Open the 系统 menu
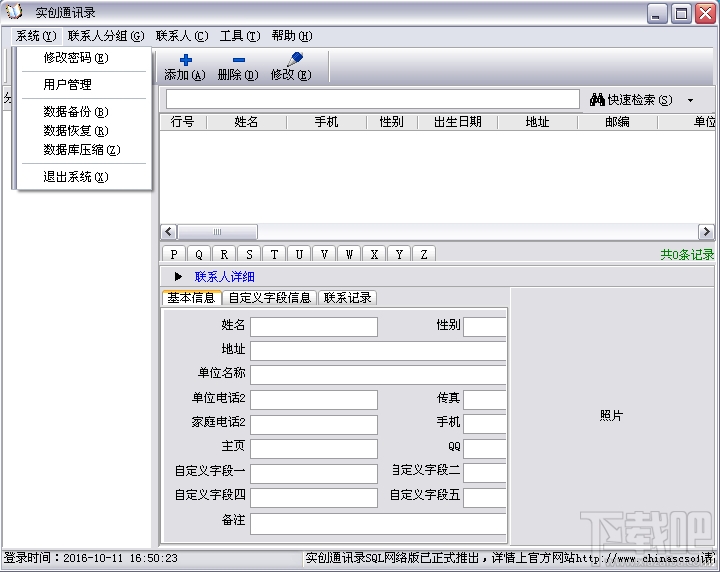Image resolution: width=720 pixels, height=572 pixels. coord(36,36)
